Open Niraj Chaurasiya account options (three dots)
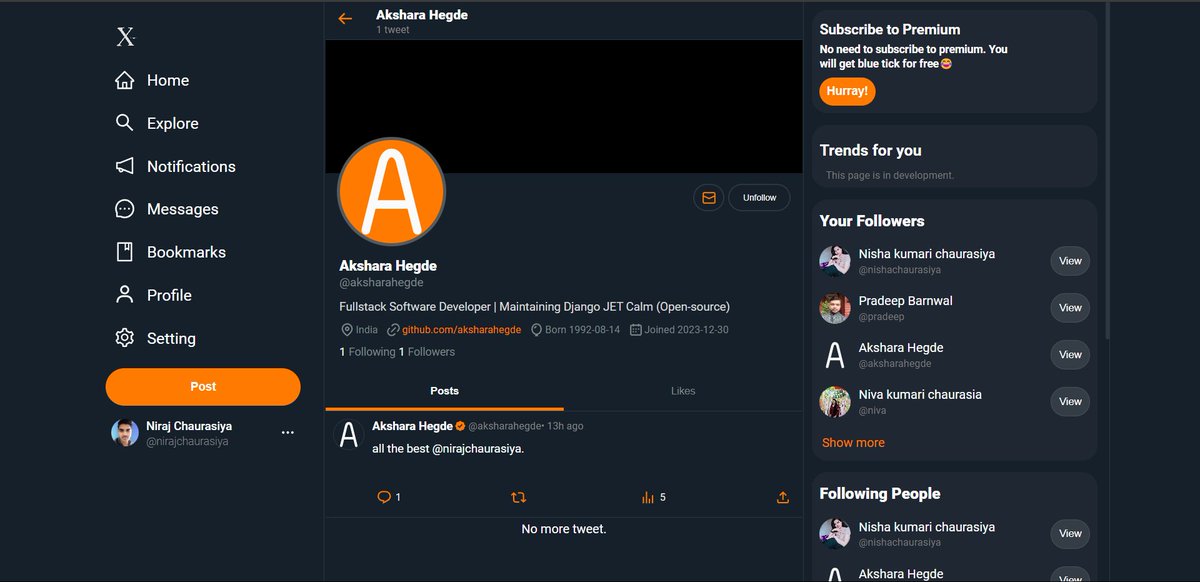 click(x=288, y=433)
